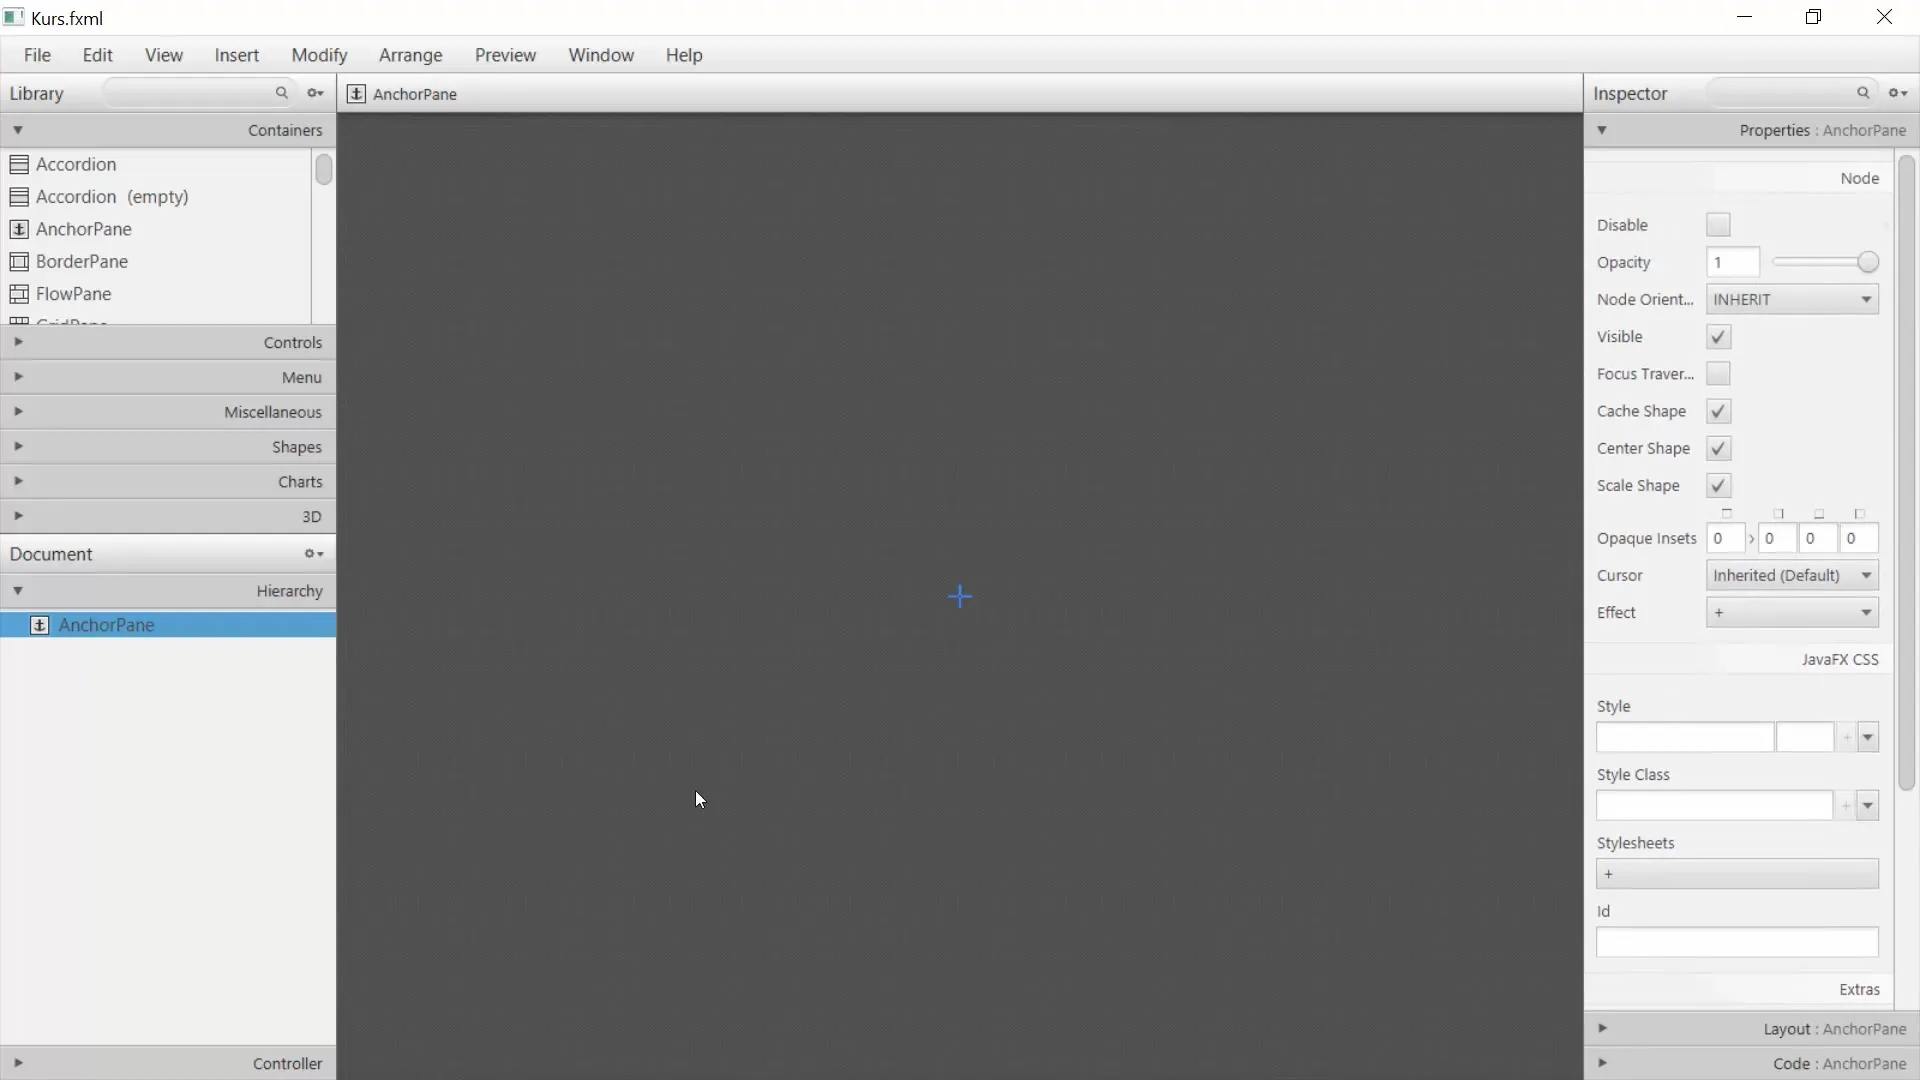Screen dimensions: 1920x1080
Task: Click the Opacity slider handle
Action: (x=1867, y=263)
